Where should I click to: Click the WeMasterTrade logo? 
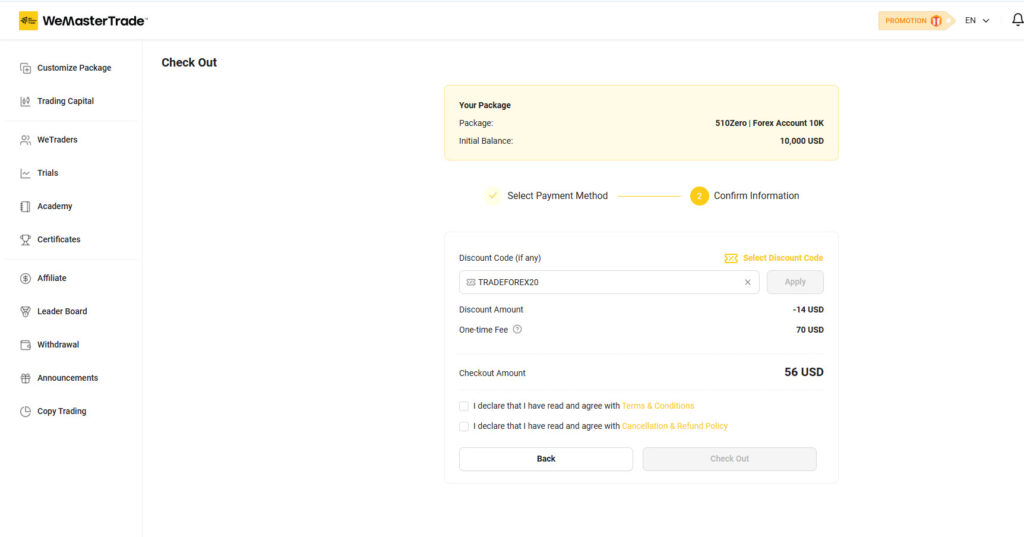[83, 20]
